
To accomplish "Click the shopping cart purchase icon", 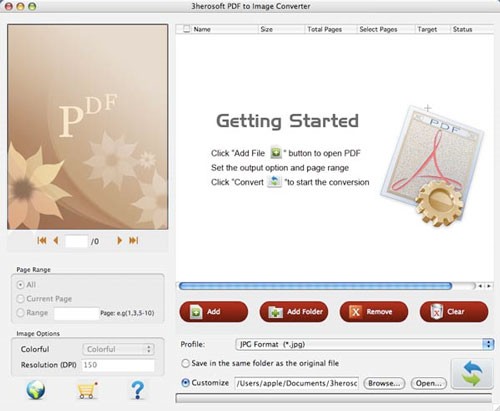I will click(x=87, y=390).
